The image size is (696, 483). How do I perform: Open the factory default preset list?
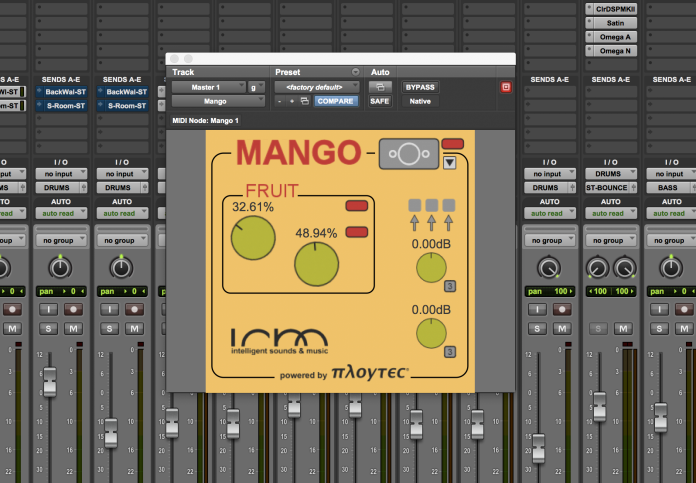coord(317,87)
